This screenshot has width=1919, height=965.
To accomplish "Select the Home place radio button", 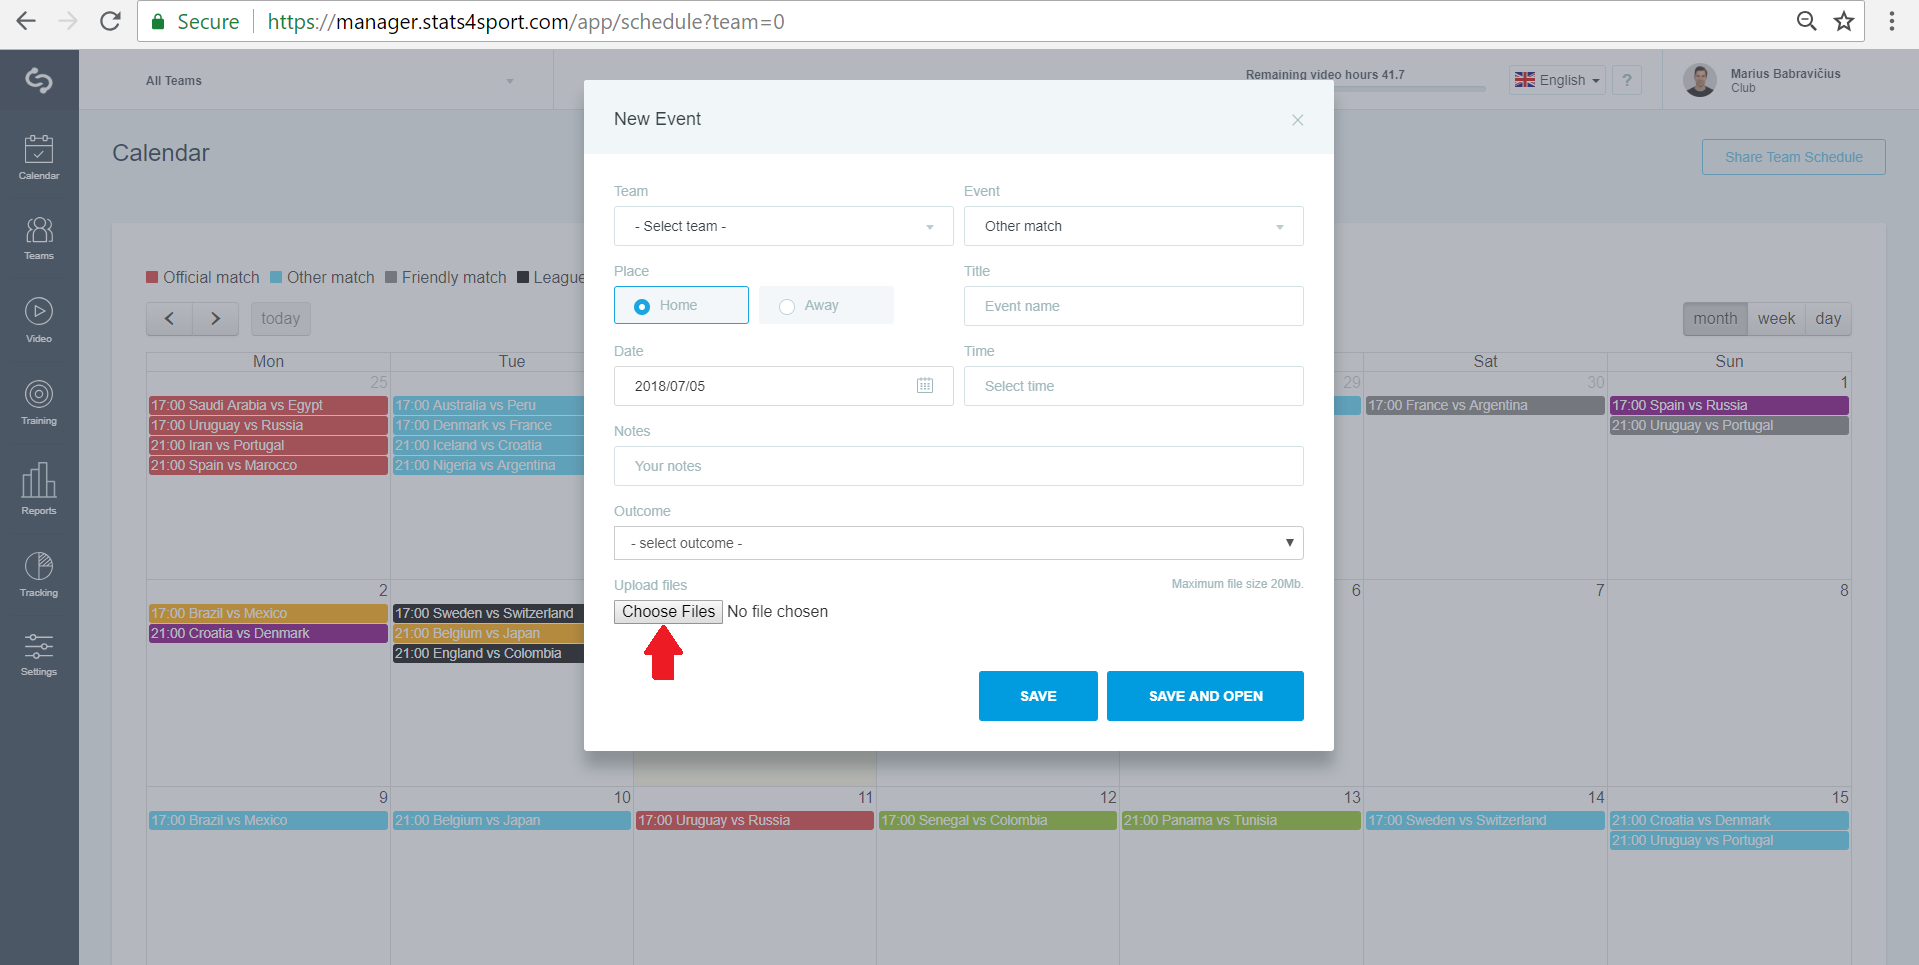I will click(x=681, y=305).
